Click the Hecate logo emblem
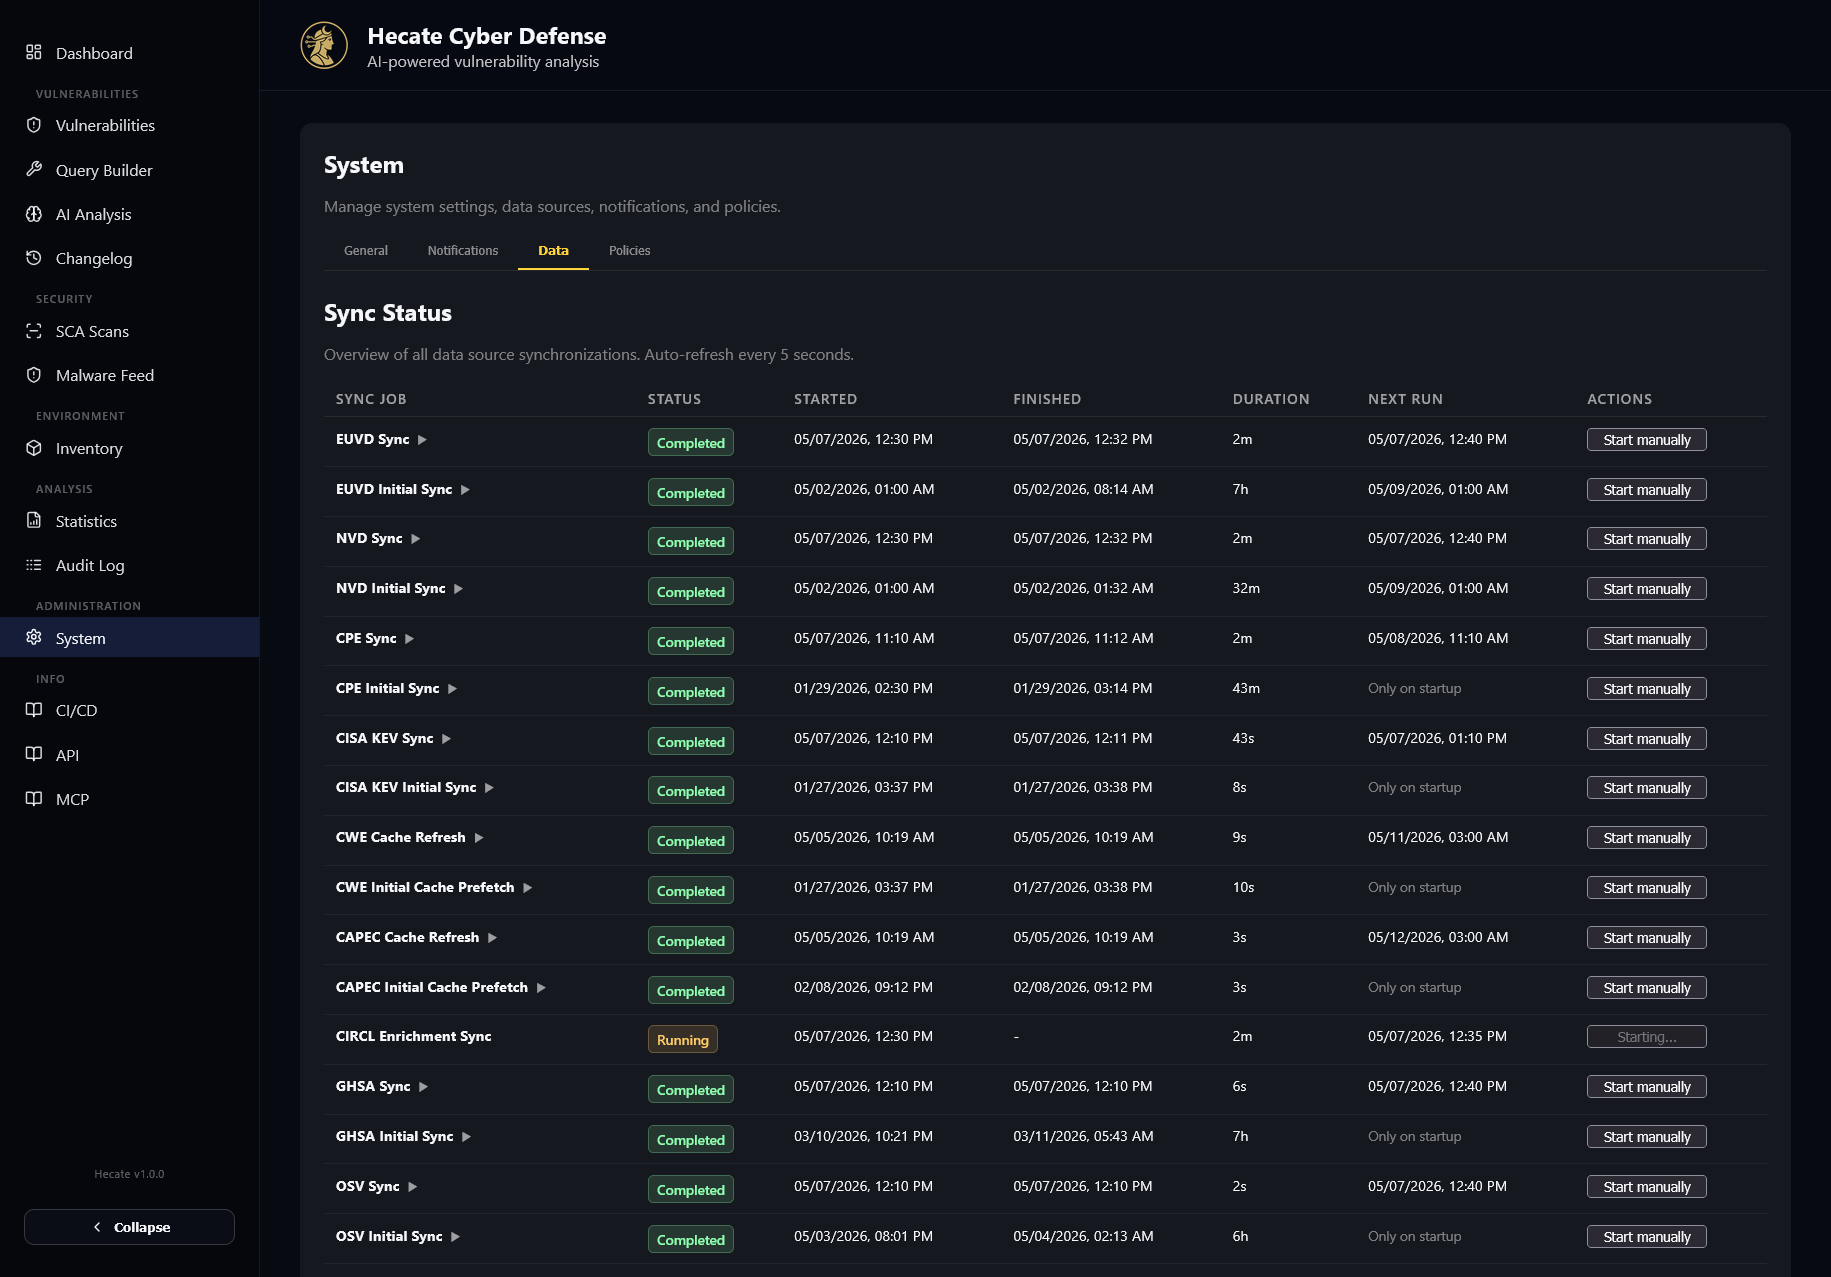Image resolution: width=1831 pixels, height=1277 pixels. 324,46
